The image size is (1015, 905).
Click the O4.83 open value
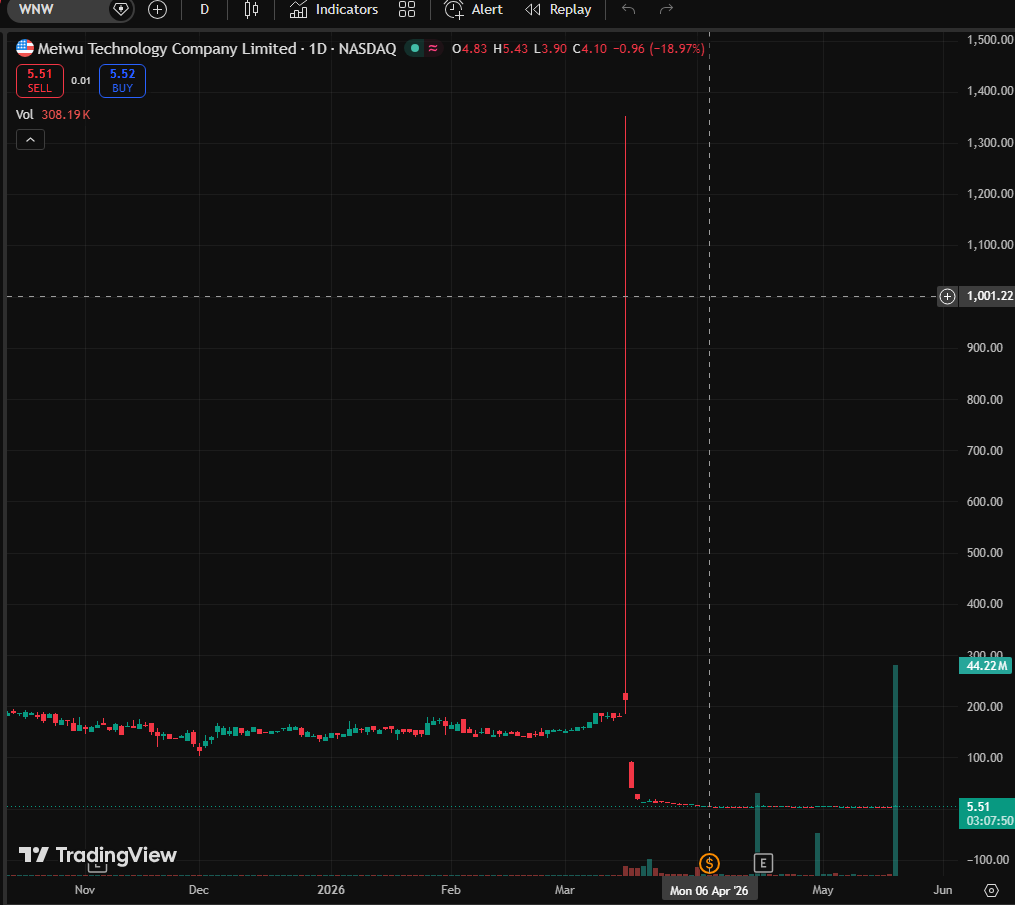point(469,49)
